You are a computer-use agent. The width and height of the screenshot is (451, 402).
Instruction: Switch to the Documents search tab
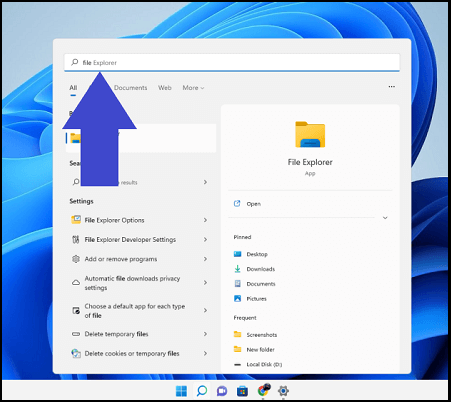pyautogui.click(x=130, y=88)
